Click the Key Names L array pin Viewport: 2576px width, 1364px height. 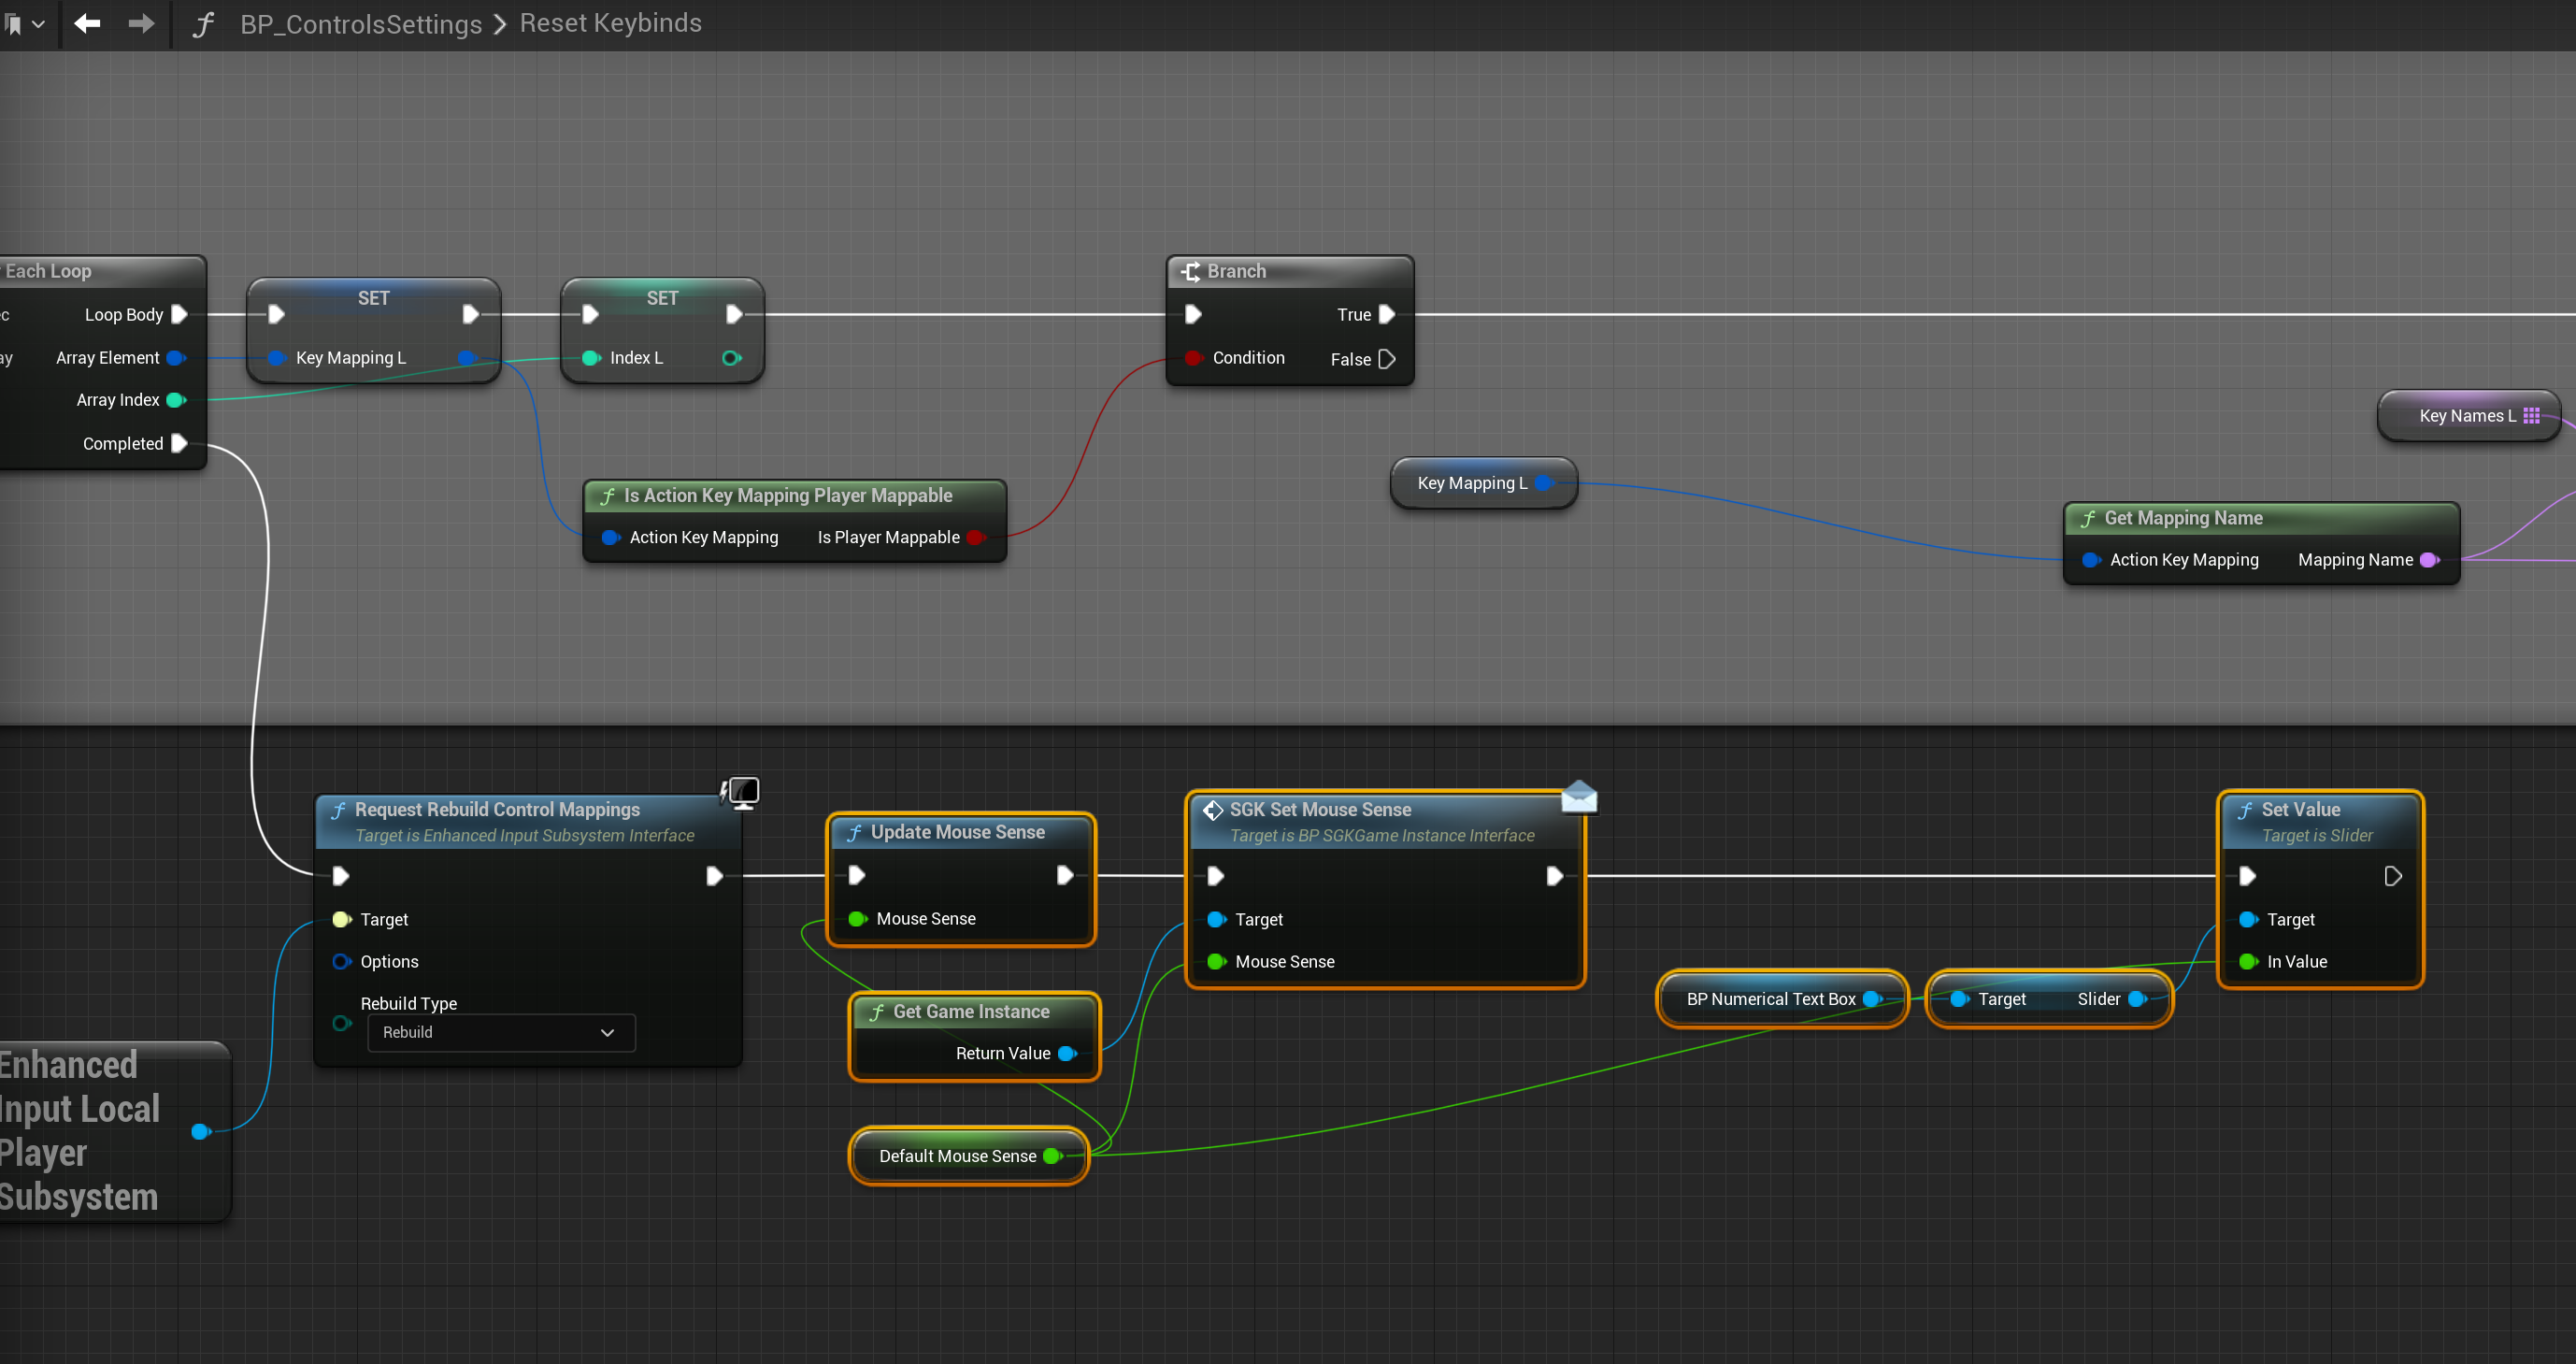tap(2531, 416)
